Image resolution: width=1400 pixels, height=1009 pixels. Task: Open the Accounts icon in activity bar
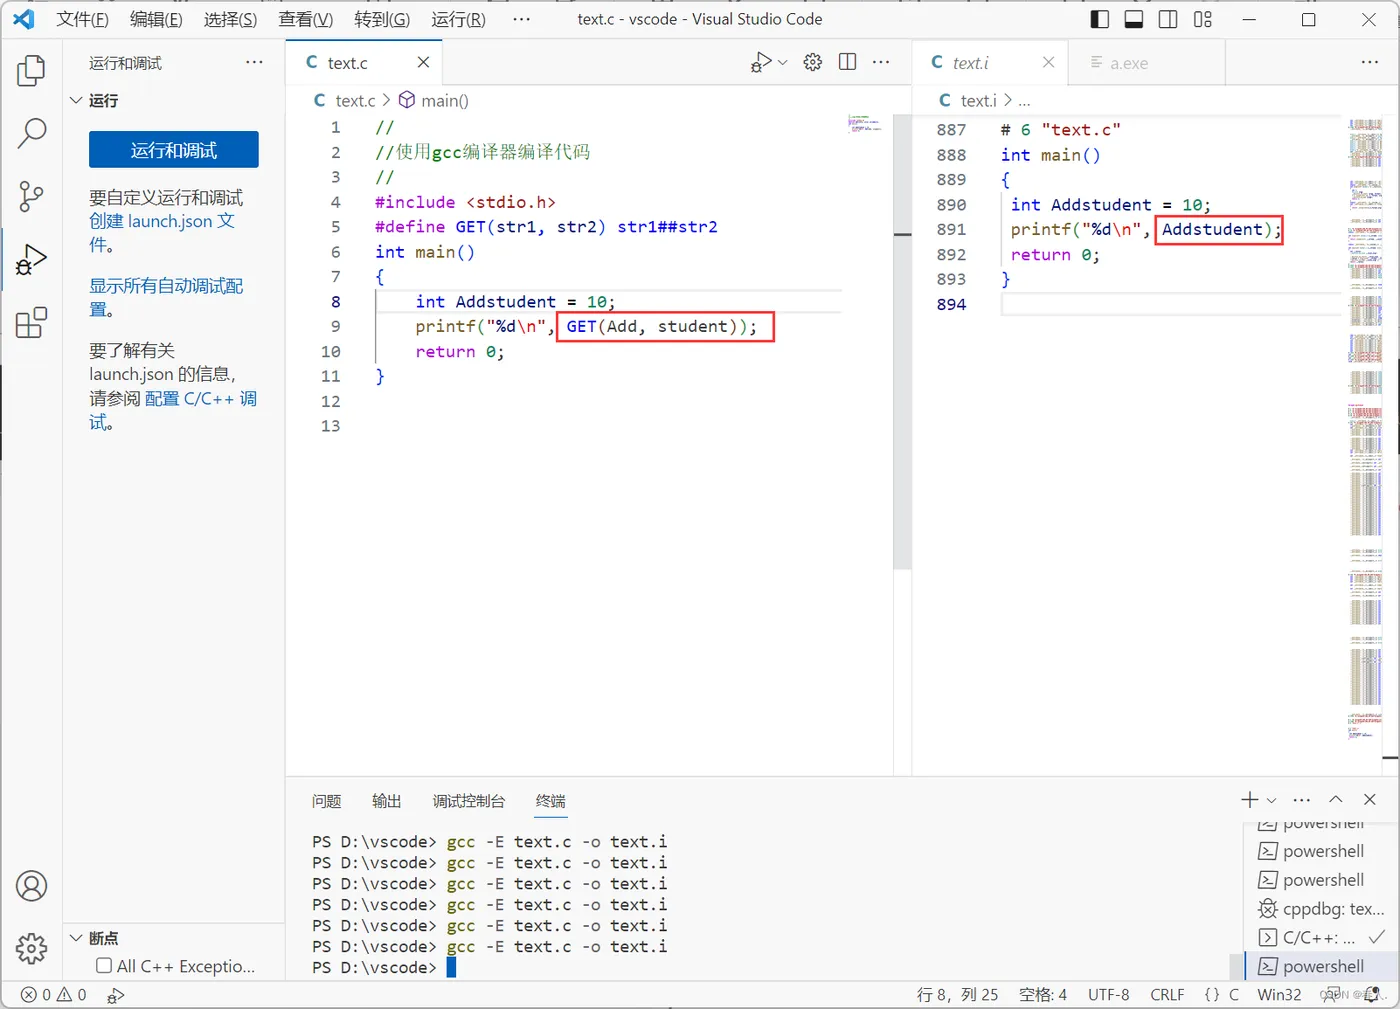[x=31, y=886]
